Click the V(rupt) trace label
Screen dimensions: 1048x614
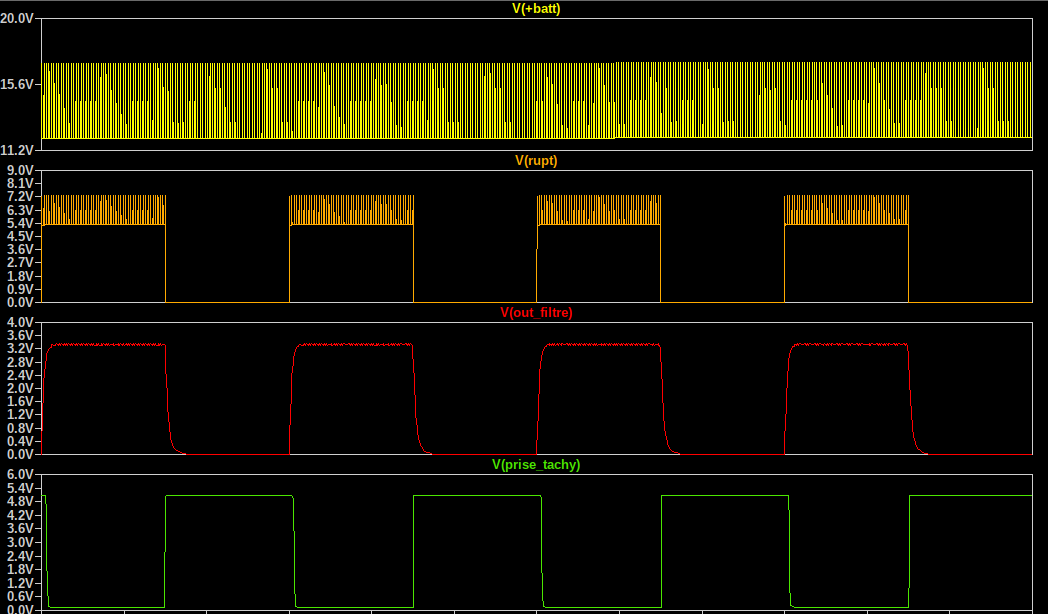(x=536, y=160)
